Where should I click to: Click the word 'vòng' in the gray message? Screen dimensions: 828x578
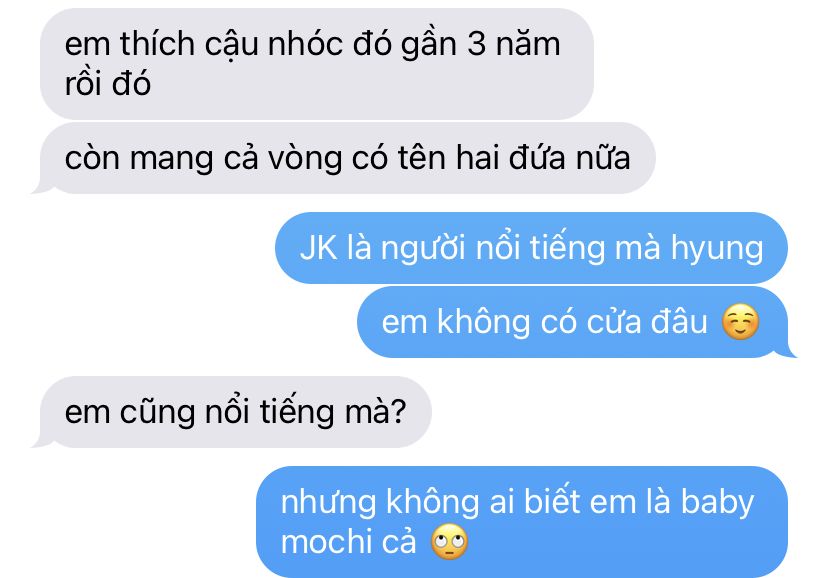pos(305,159)
